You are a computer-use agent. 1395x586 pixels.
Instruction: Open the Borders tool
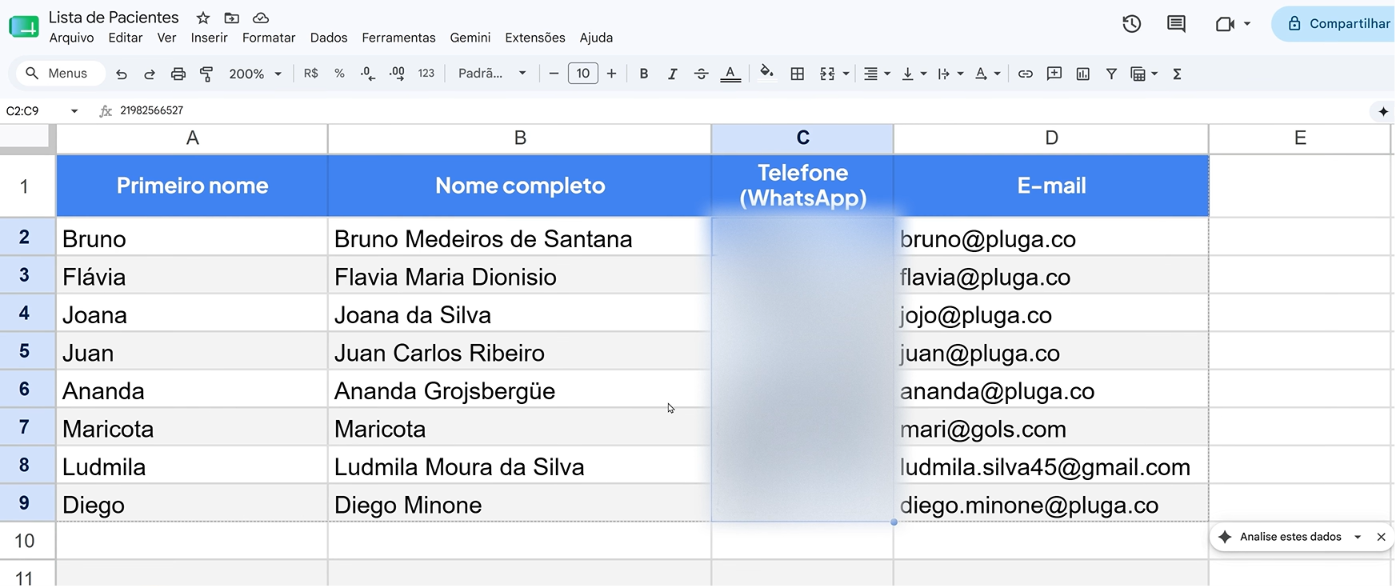[x=797, y=74]
